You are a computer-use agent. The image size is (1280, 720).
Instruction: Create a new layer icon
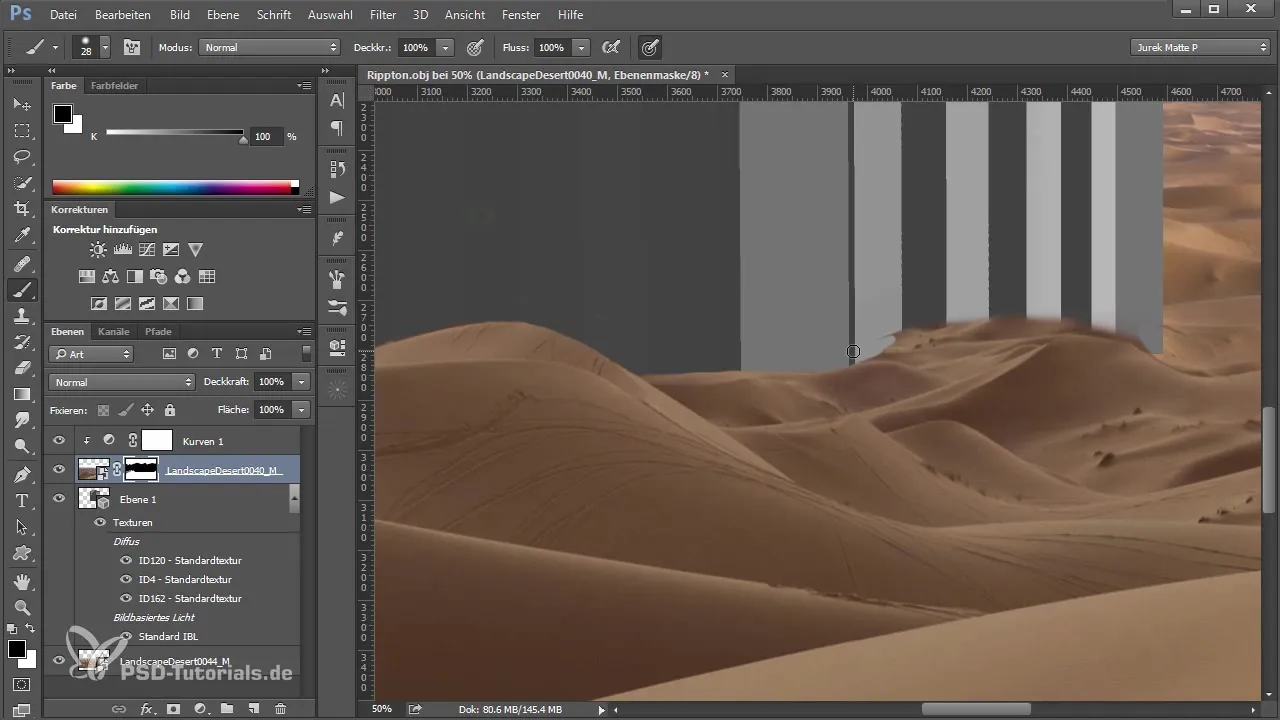click(254, 709)
